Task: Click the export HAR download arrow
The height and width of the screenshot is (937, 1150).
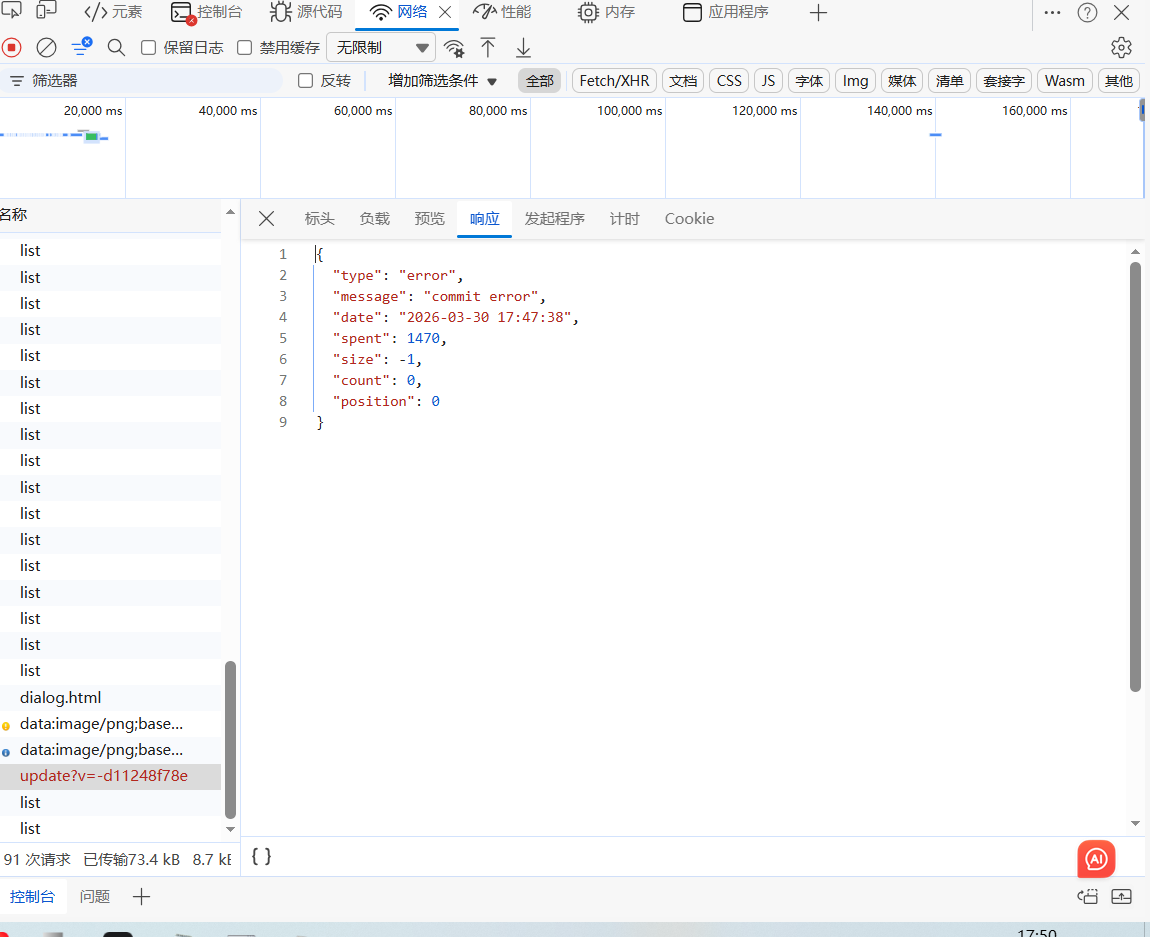Action: click(523, 47)
